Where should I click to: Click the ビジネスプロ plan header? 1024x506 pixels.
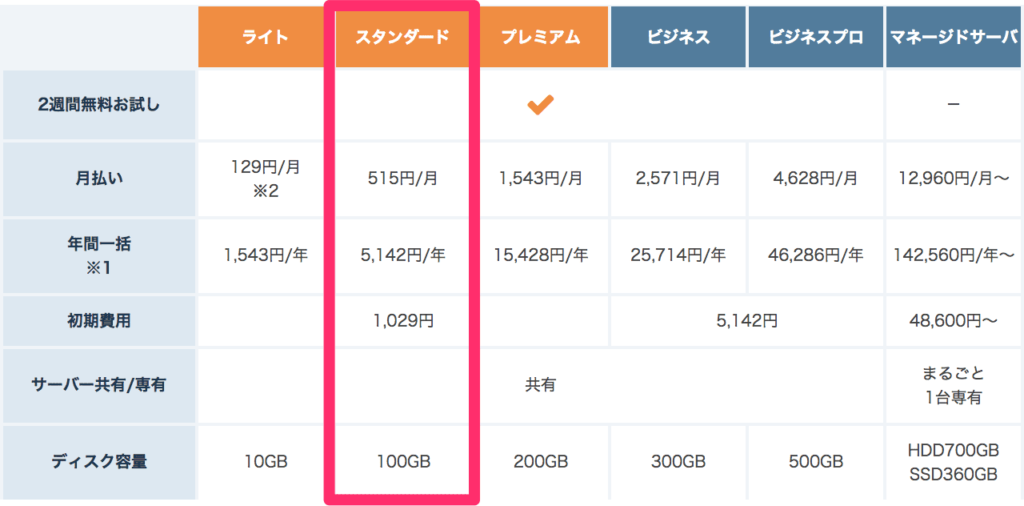pos(816,37)
